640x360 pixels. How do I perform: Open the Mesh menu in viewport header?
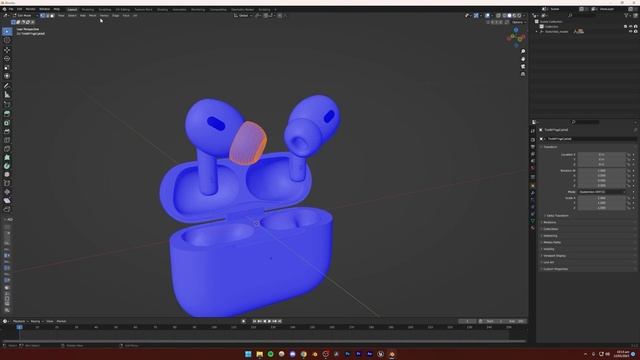(93, 16)
